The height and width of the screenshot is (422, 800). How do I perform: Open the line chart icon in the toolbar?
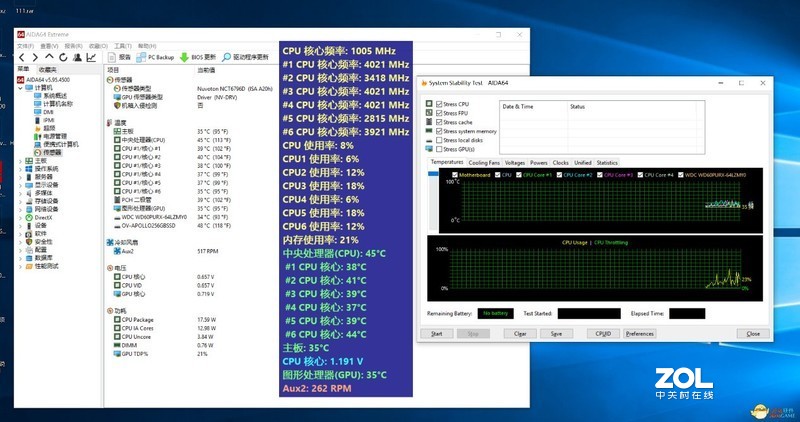(x=91, y=58)
